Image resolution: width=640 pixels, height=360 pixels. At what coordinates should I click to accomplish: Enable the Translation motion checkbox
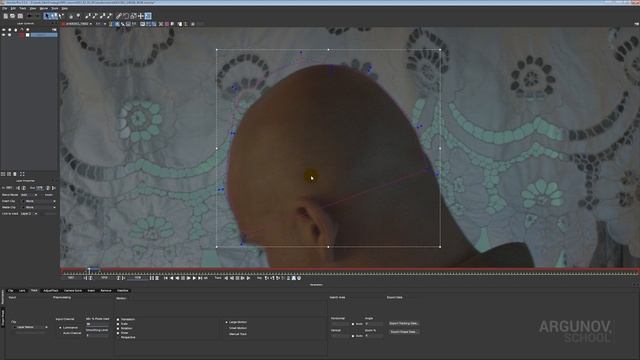[118, 320]
